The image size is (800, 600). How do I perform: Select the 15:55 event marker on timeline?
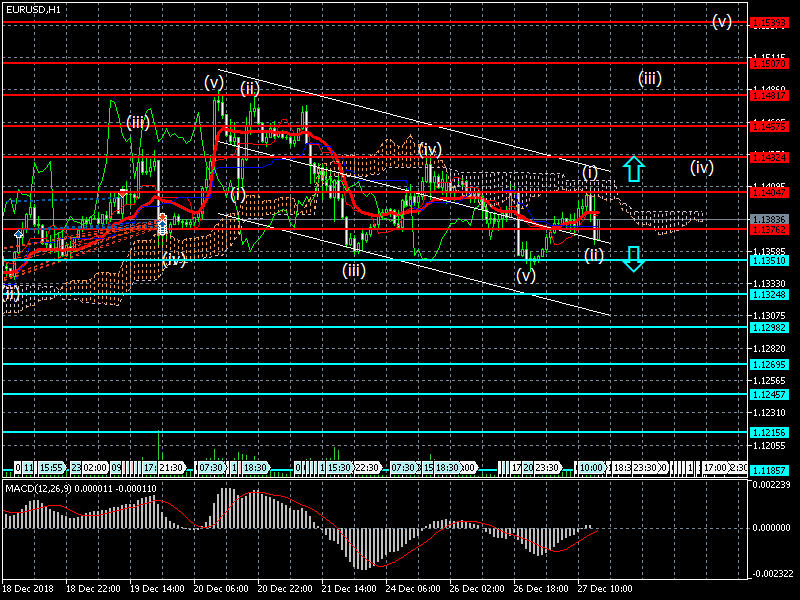[53, 467]
